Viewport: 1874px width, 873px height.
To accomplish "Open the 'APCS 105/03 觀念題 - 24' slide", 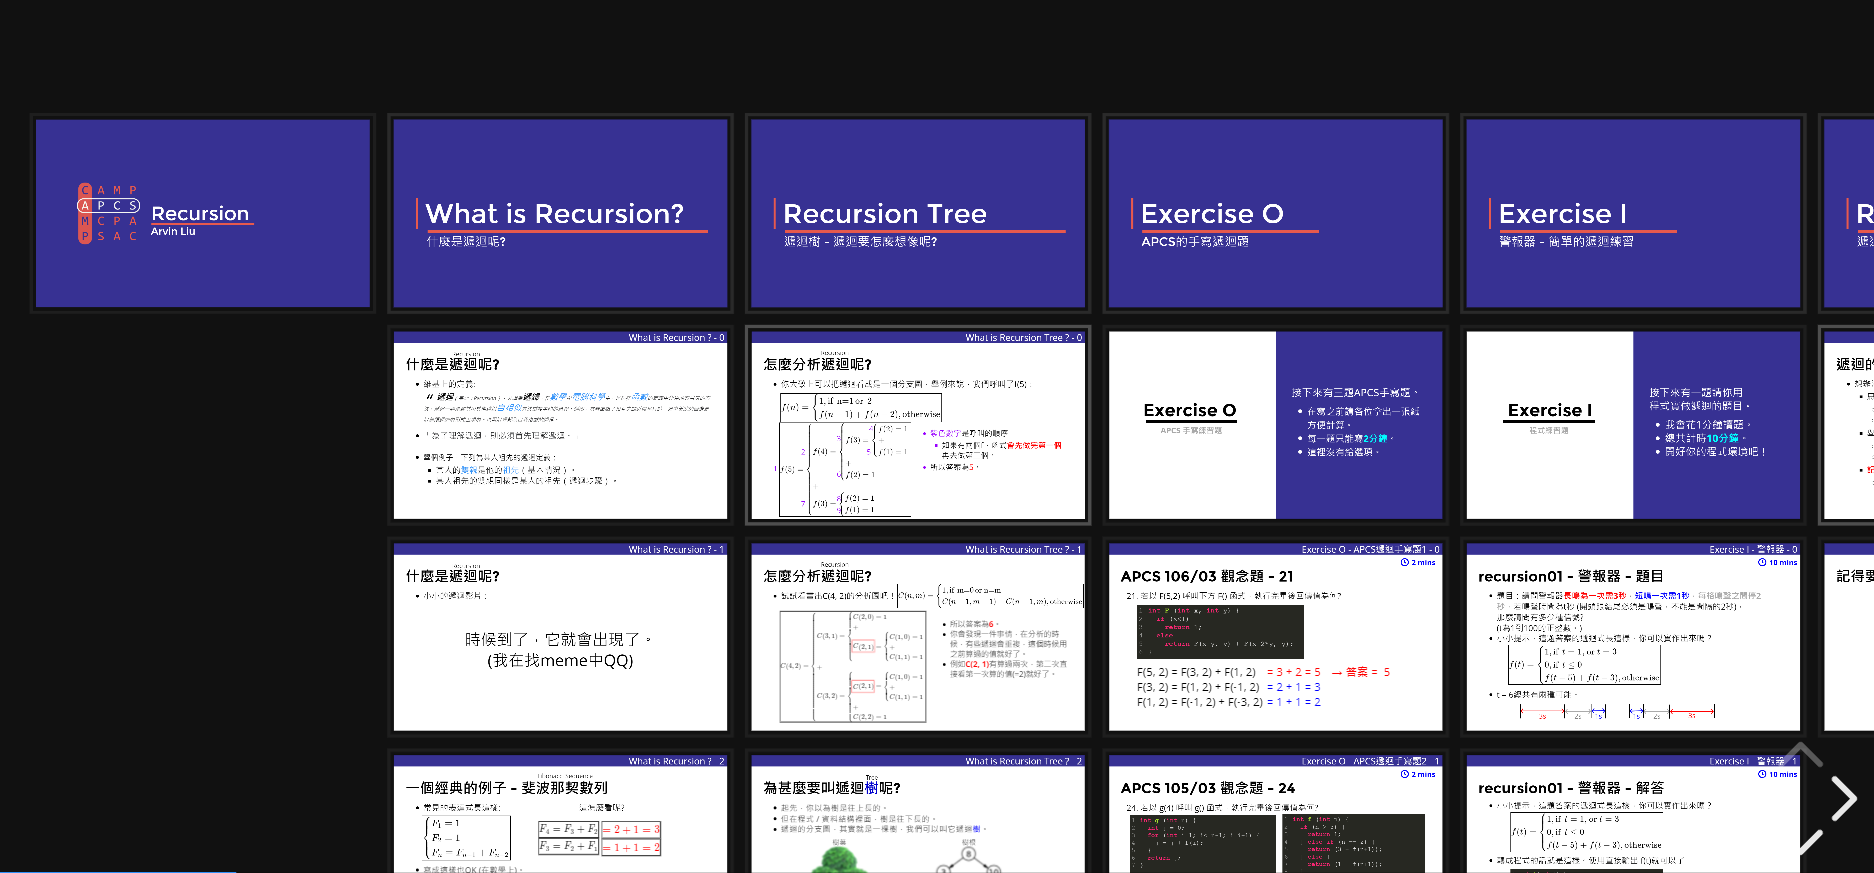I will pyautogui.click(x=1276, y=814).
